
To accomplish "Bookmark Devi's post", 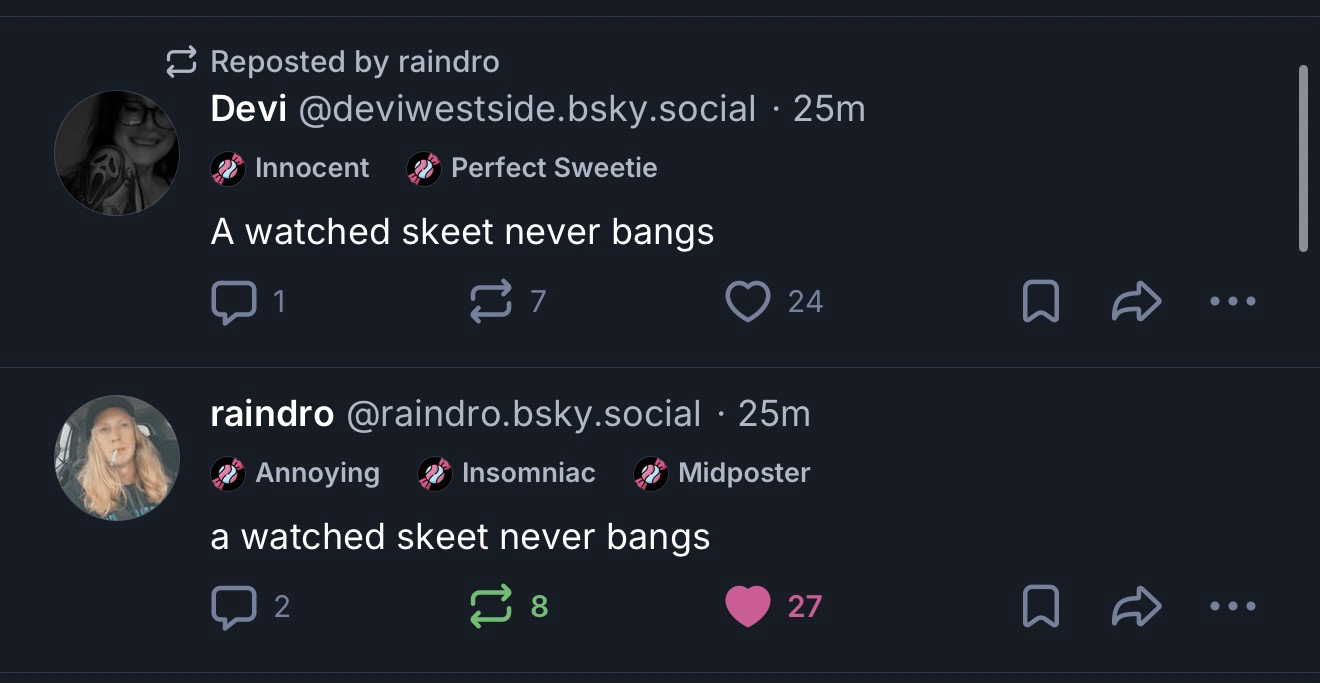I will pos(1041,301).
